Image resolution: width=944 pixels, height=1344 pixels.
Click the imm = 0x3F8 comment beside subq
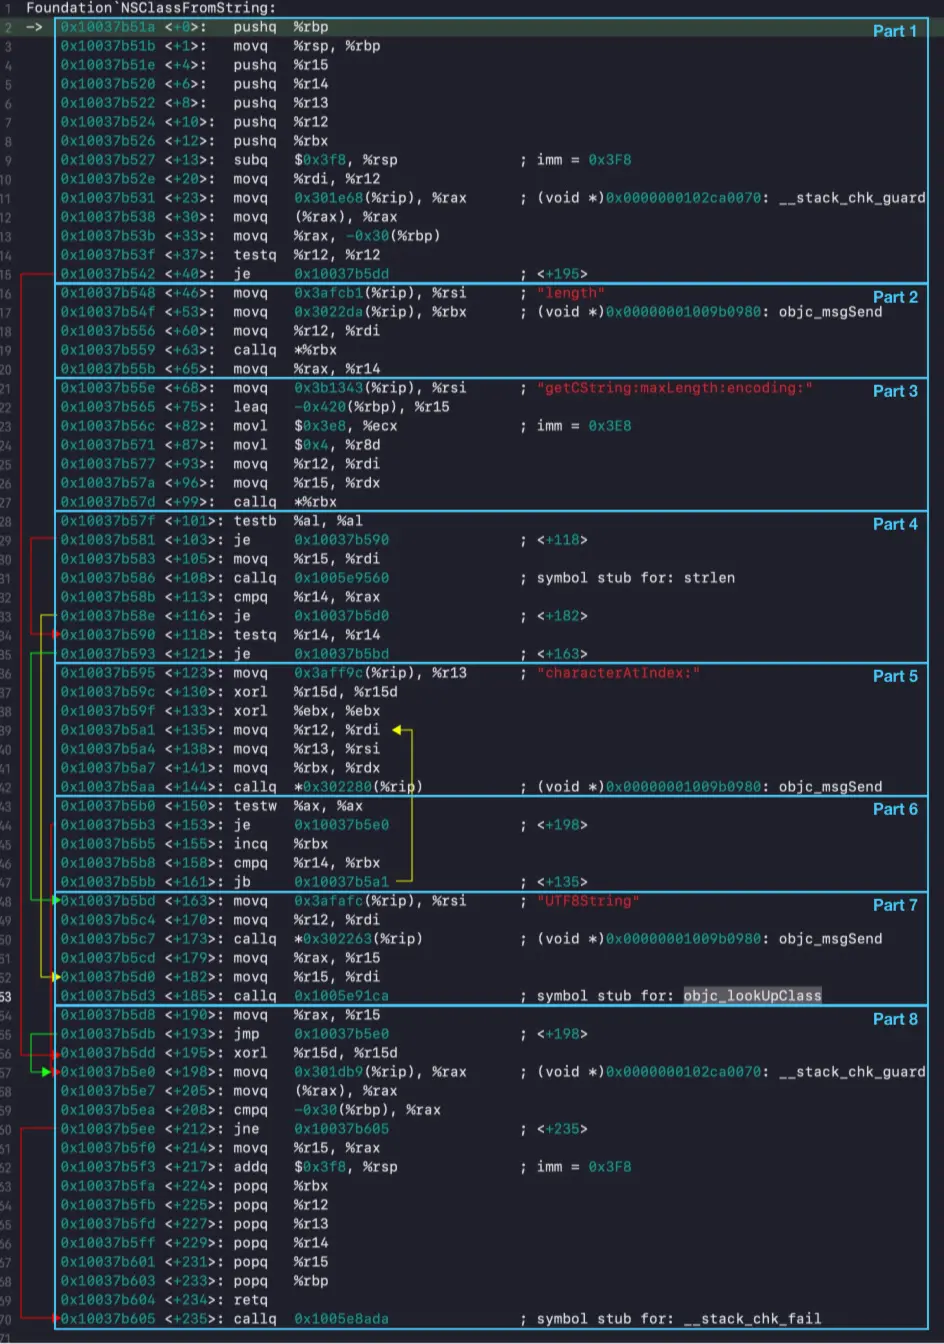pyautogui.click(x=584, y=160)
